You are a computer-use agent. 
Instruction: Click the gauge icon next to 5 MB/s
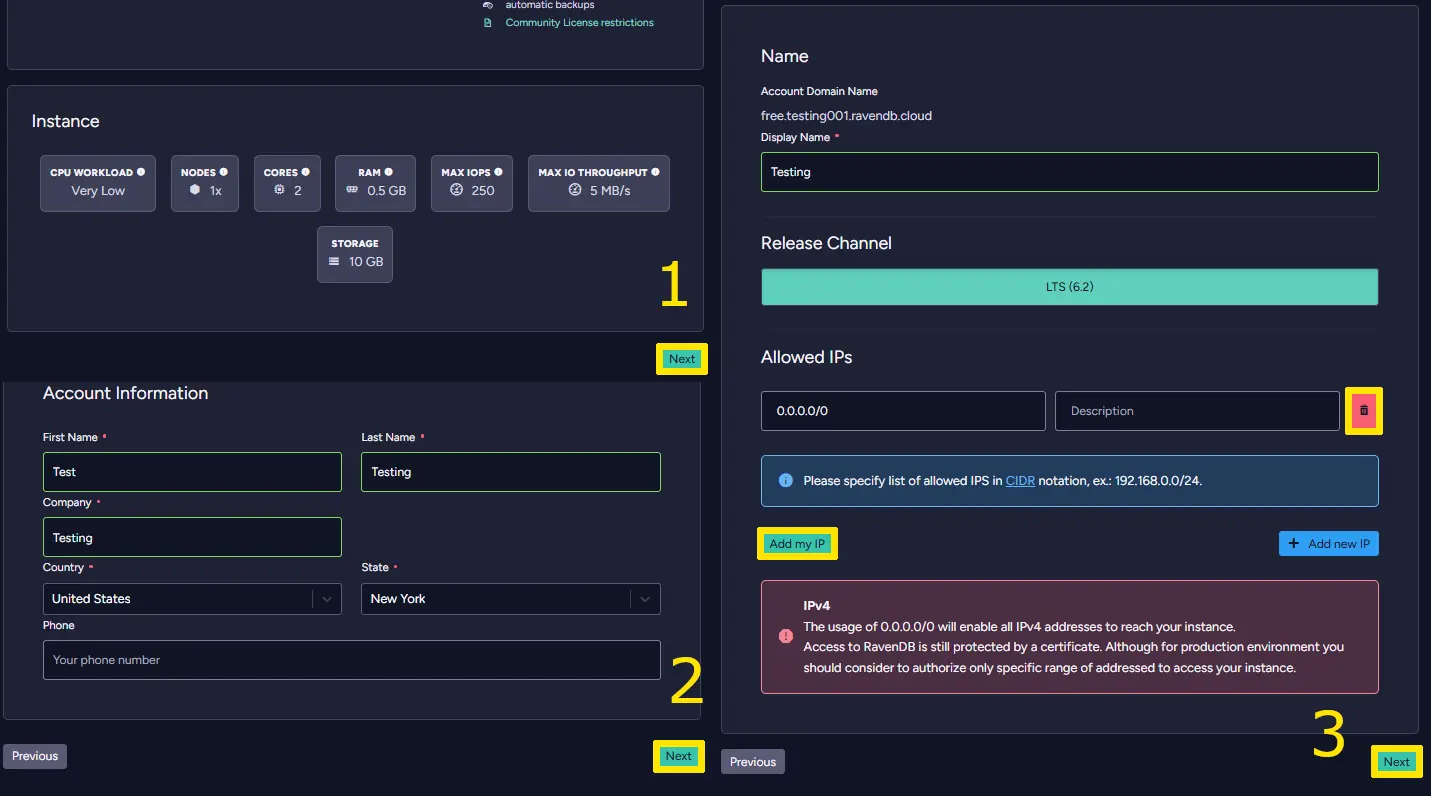point(575,190)
